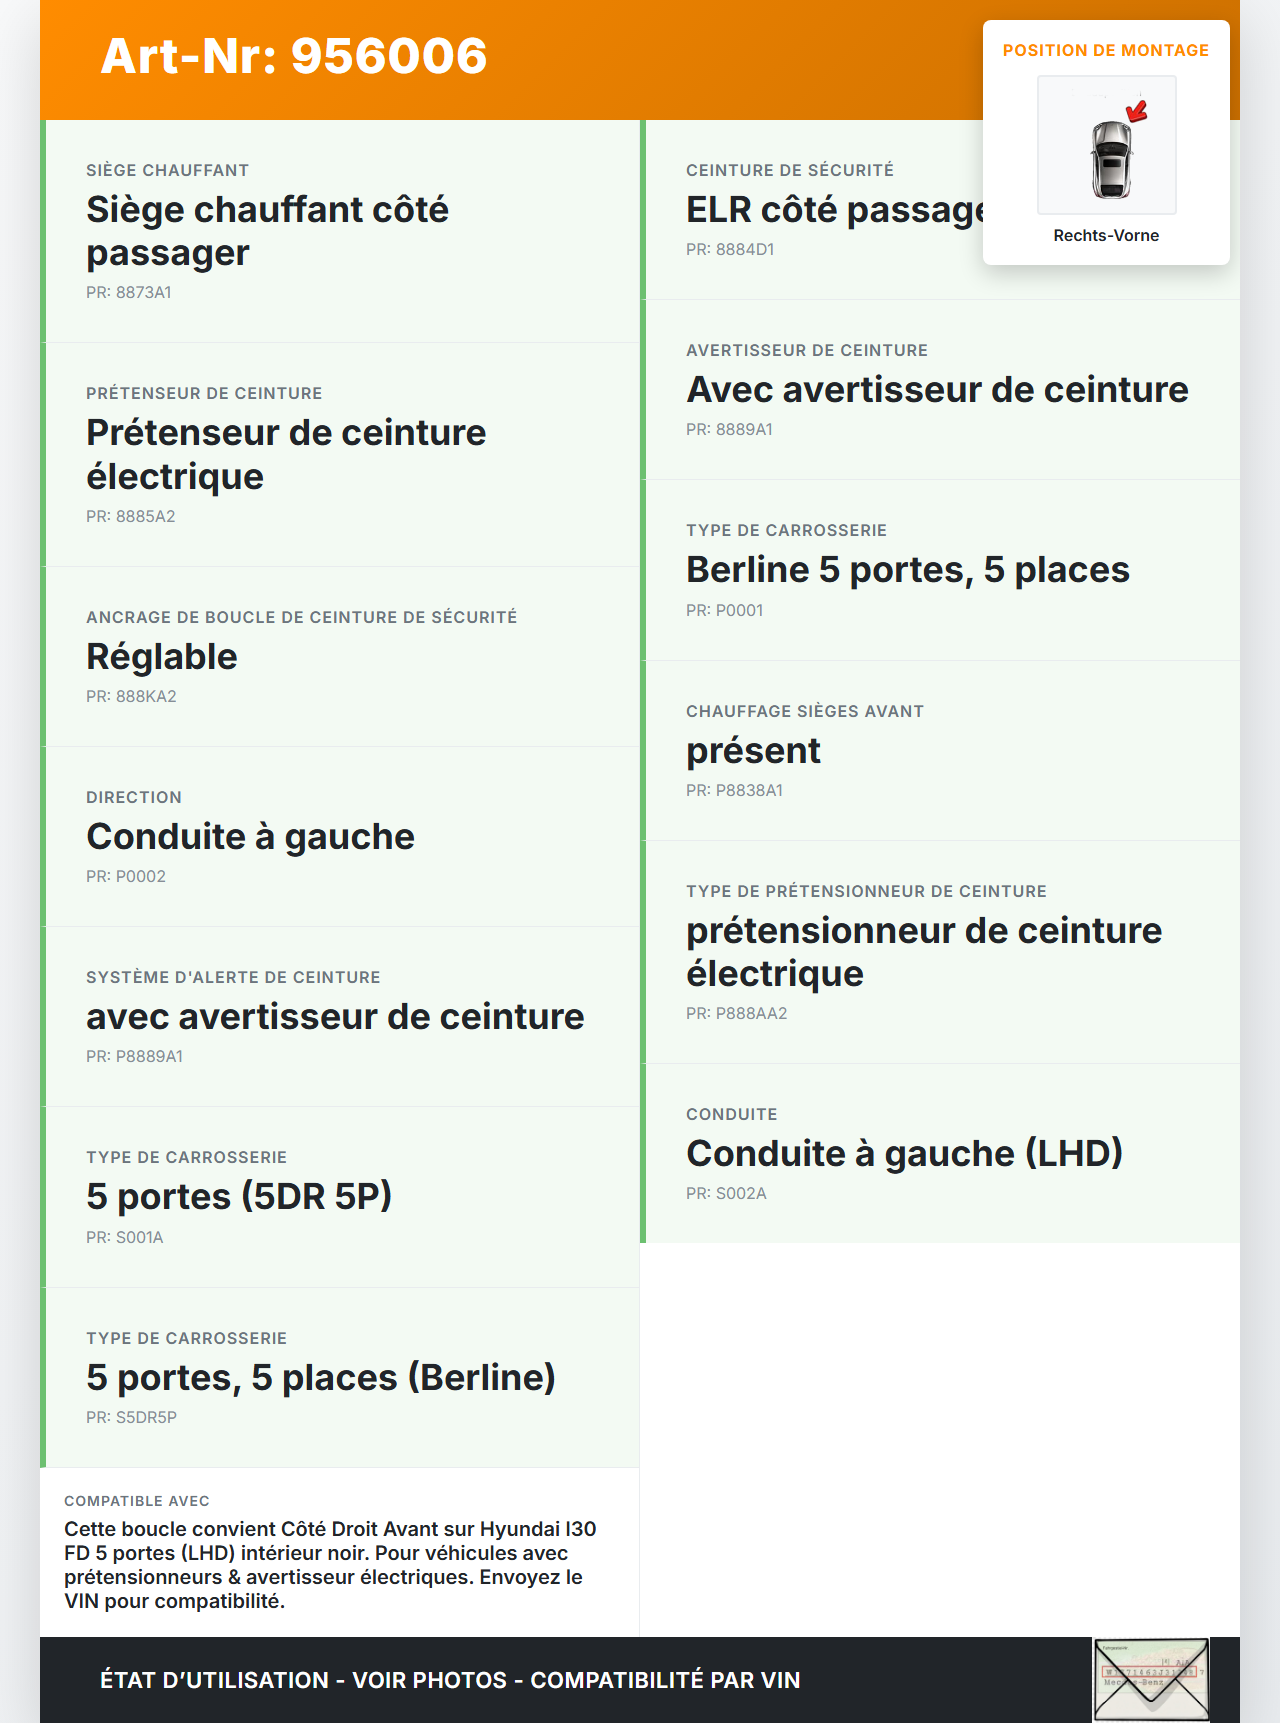Click the red arrow on the car diagram
Screen dimensions: 1280x1723
[x=1137, y=111]
